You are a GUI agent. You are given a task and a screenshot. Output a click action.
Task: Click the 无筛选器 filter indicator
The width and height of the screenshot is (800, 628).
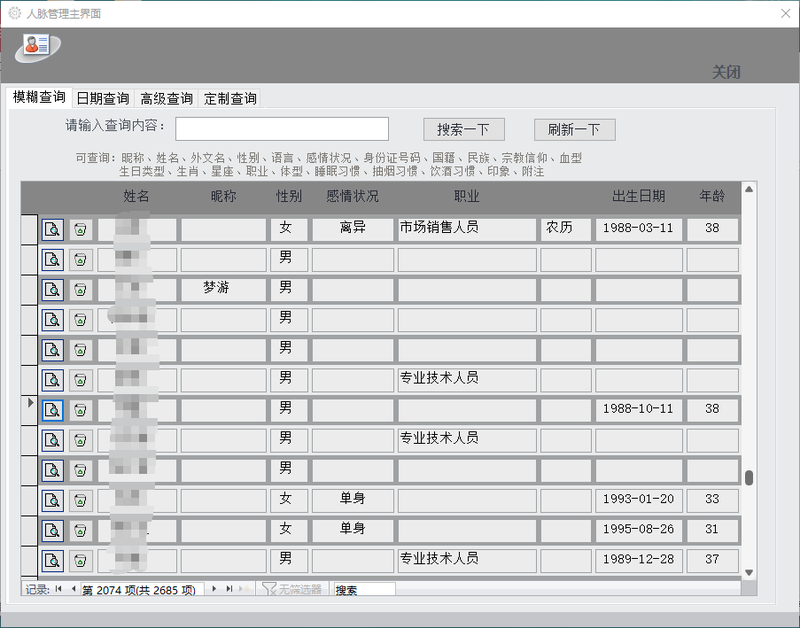pyautogui.click(x=292, y=589)
